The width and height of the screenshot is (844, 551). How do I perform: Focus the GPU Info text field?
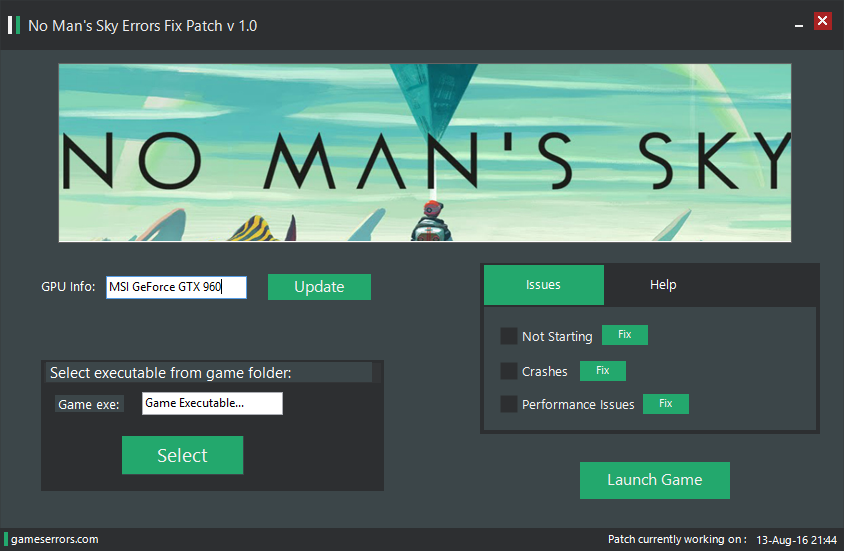177,287
